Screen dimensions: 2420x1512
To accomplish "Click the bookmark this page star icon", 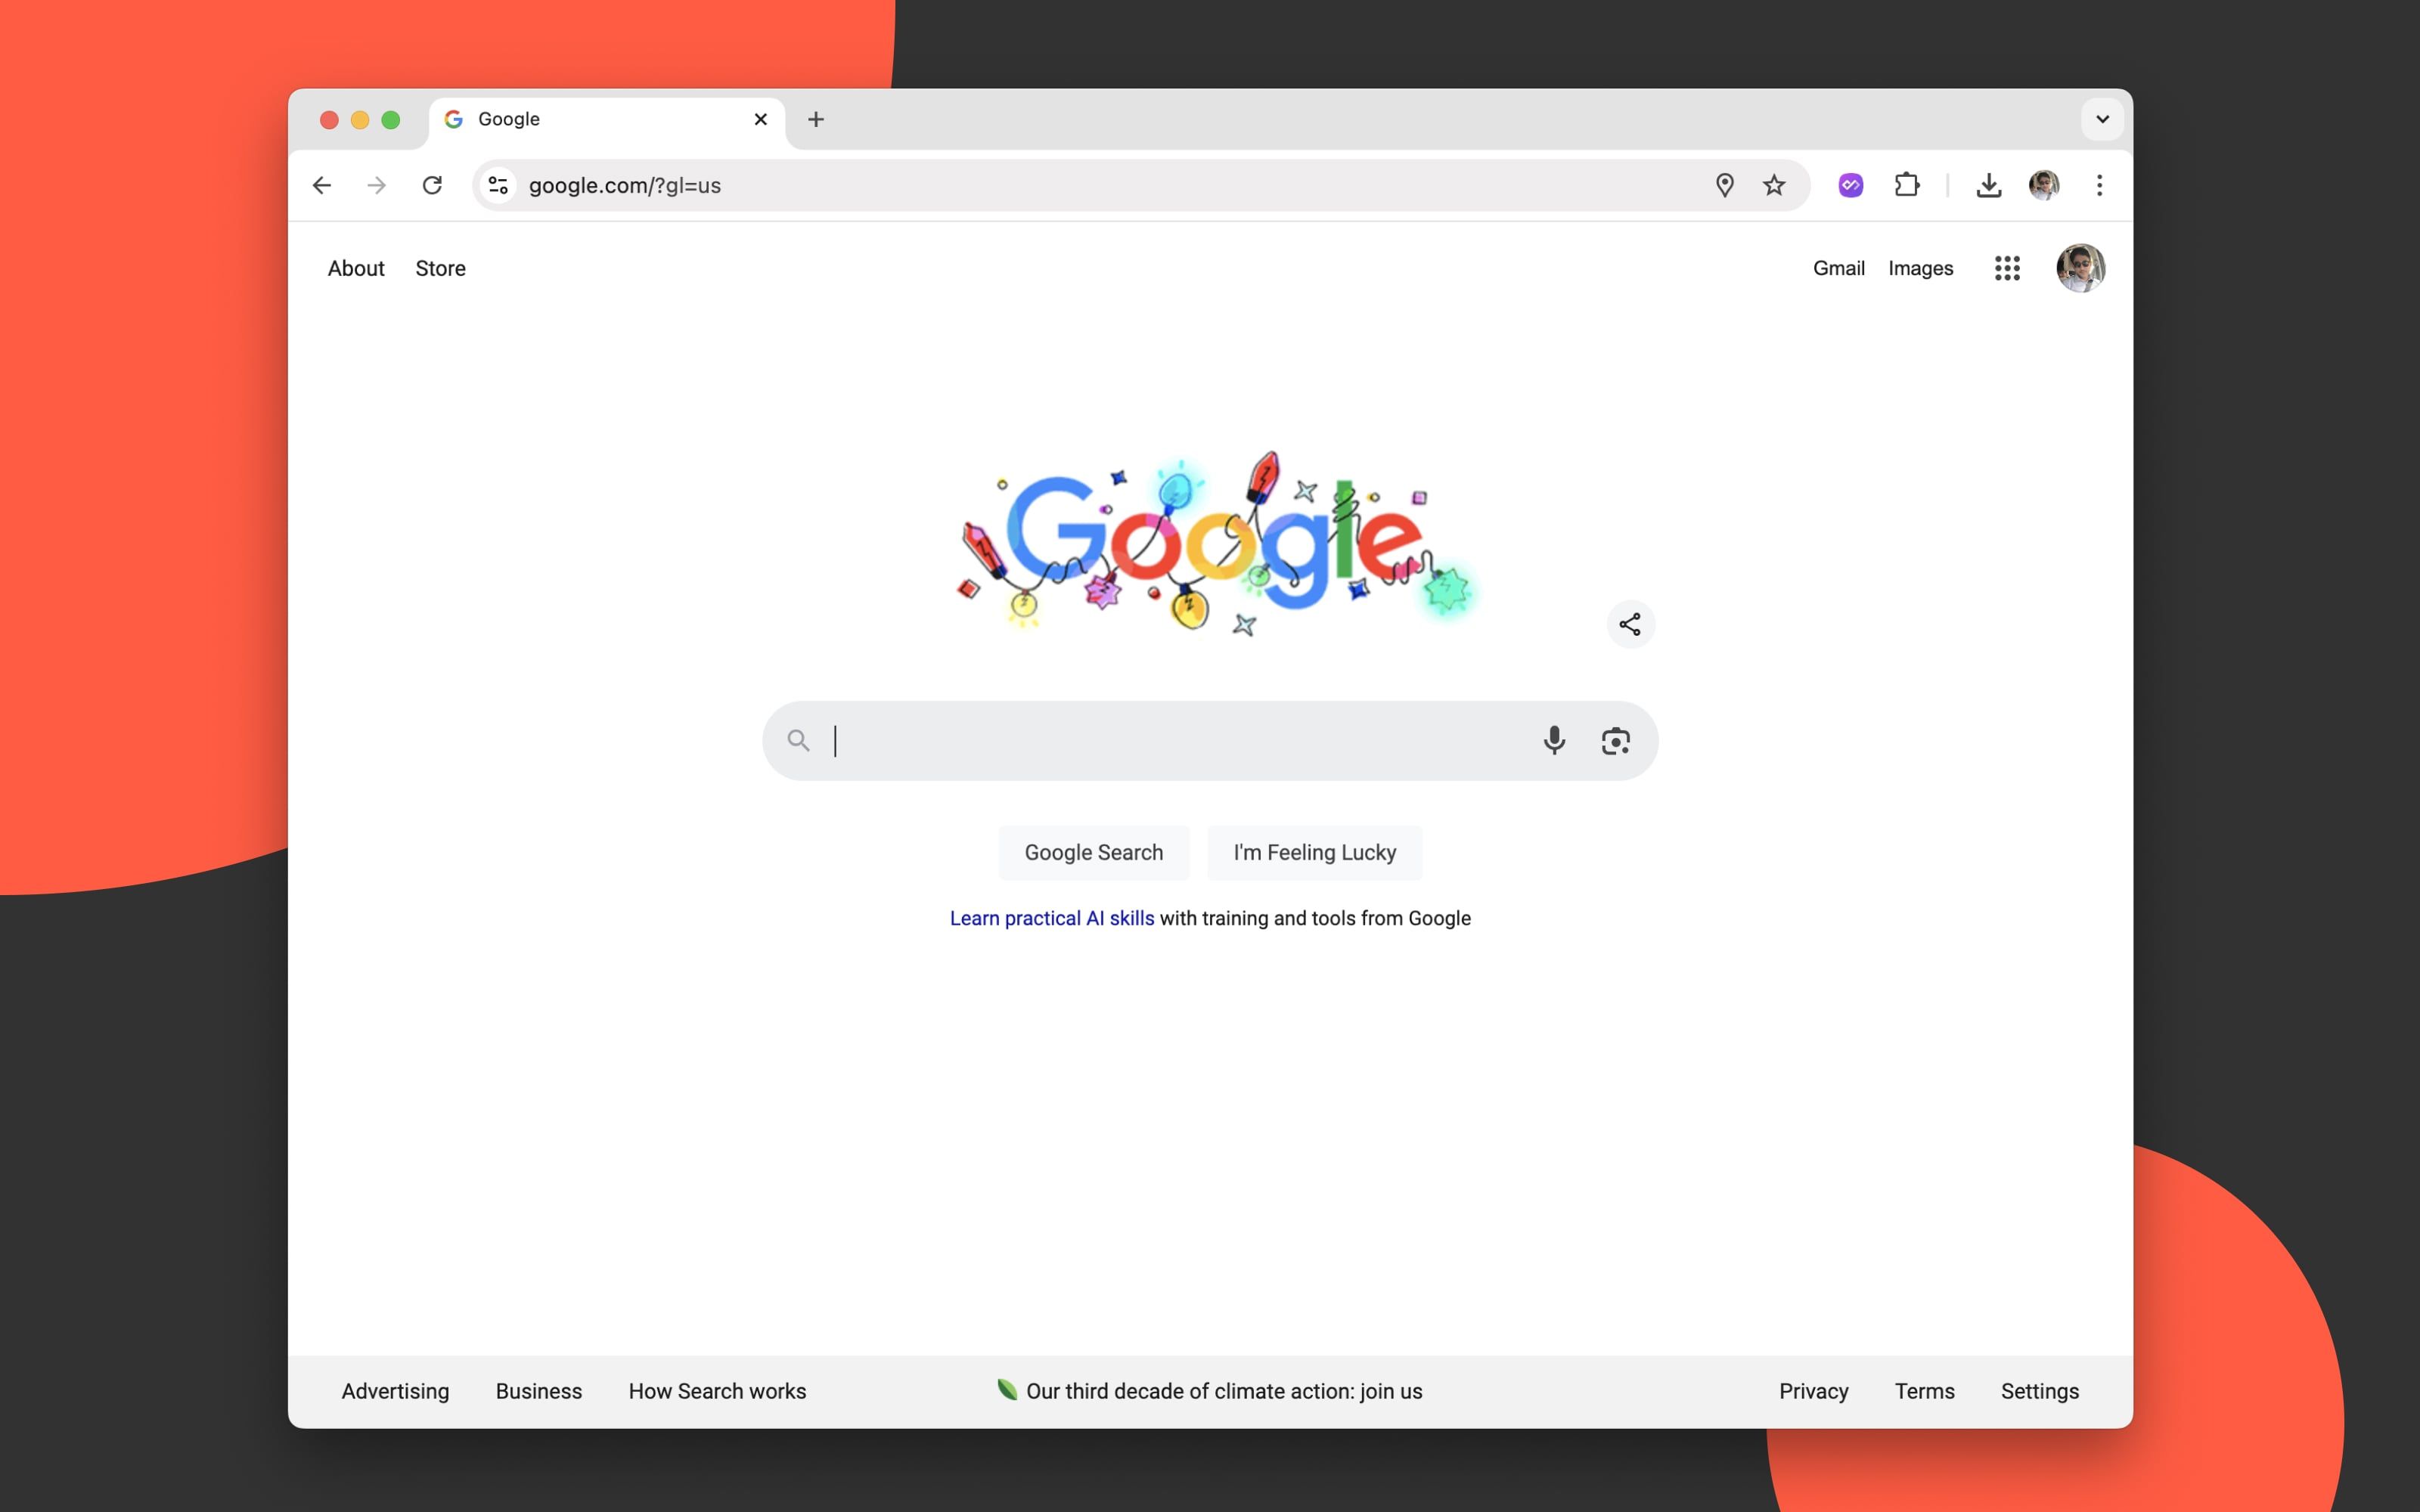I will pos(1776,184).
